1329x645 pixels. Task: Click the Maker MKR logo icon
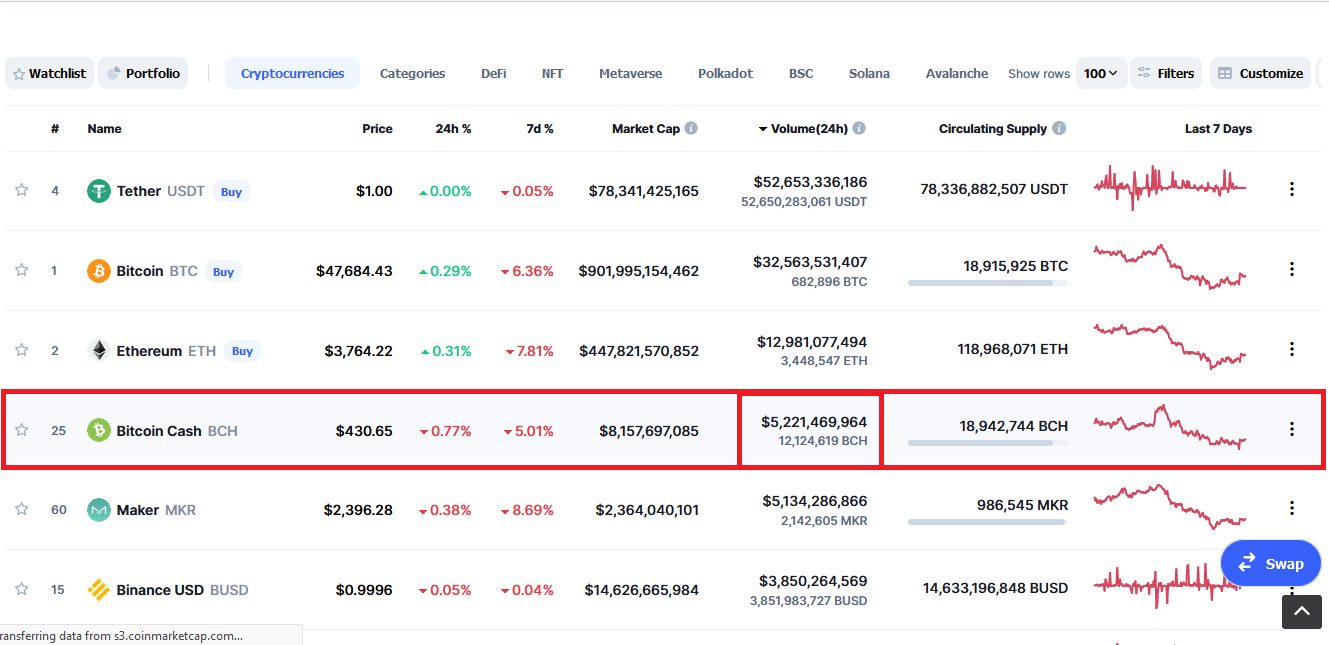coord(99,510)
